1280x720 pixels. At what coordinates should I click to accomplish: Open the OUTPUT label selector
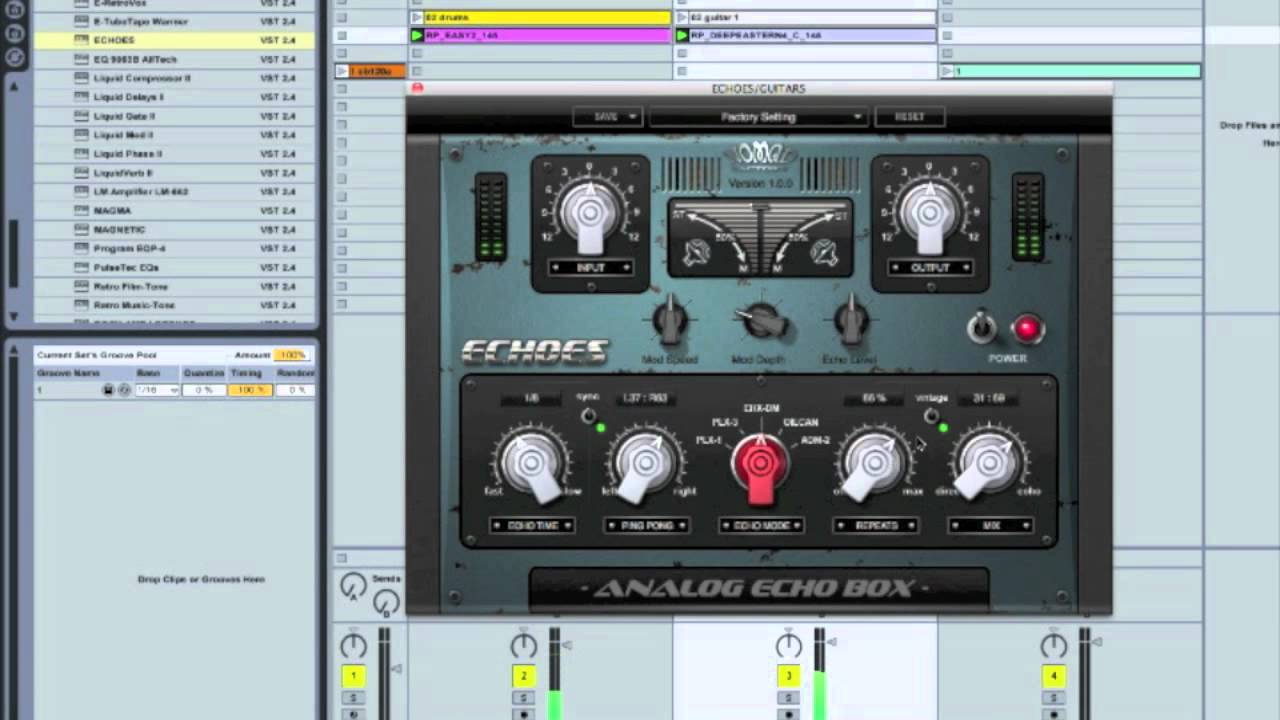[x=930, y=268]
